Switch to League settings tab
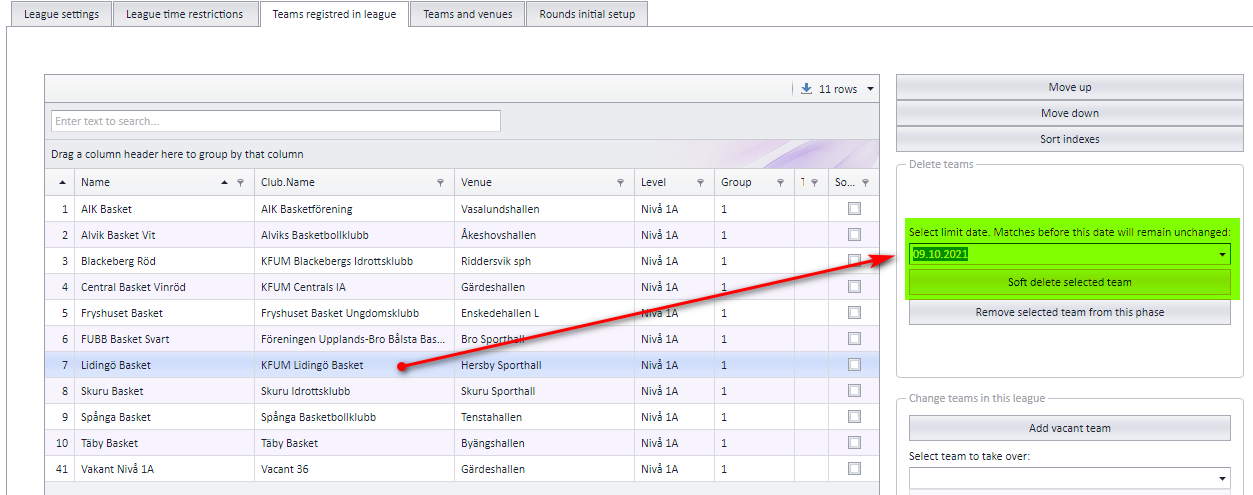Viewport: 1253px width, 495px height. coord(61,14)
